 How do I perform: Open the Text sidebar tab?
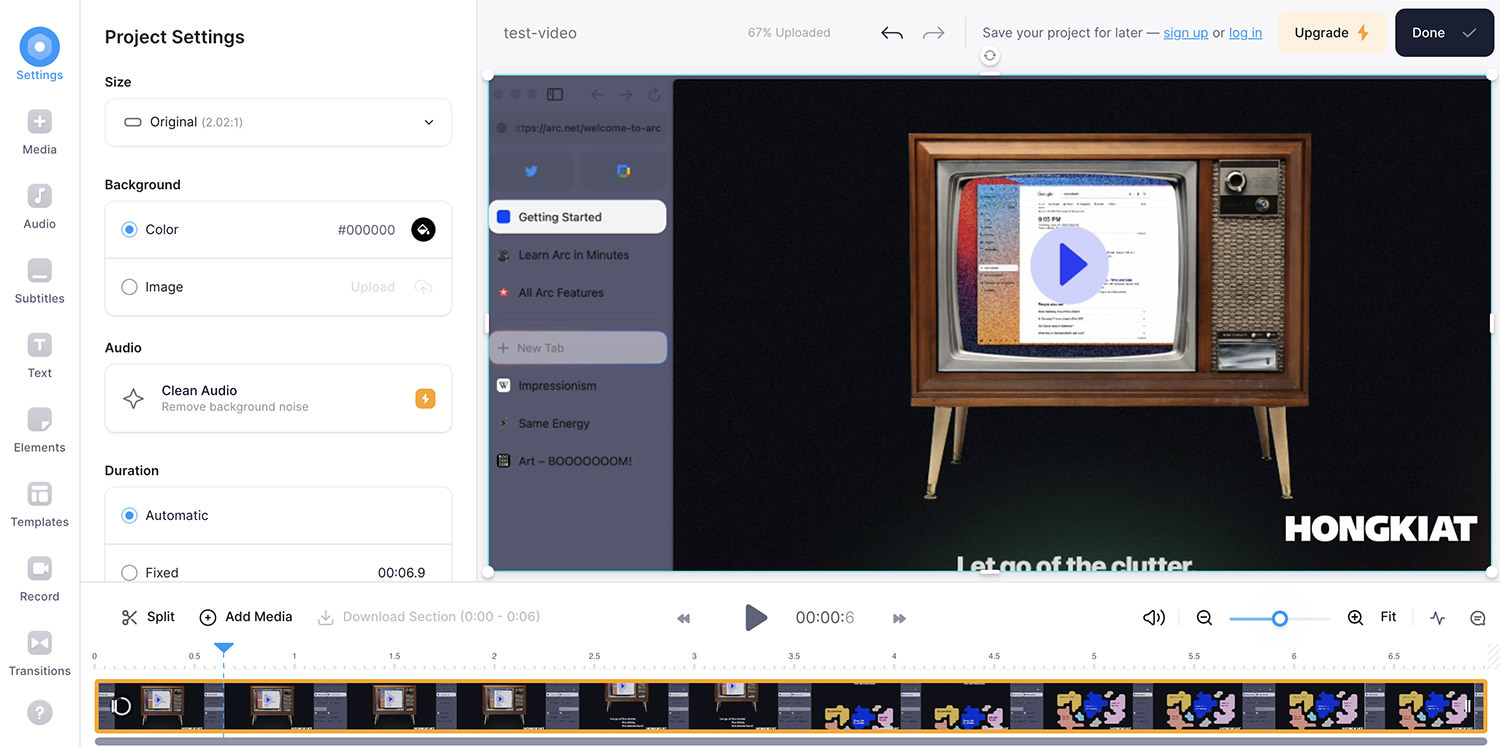tap(39, 356)
